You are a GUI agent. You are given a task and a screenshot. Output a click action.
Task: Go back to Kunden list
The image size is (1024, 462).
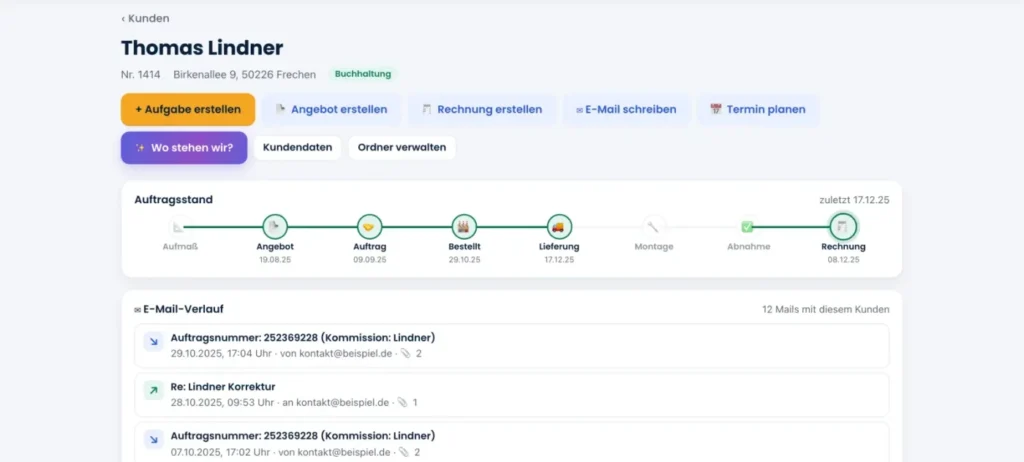[145, 18]
